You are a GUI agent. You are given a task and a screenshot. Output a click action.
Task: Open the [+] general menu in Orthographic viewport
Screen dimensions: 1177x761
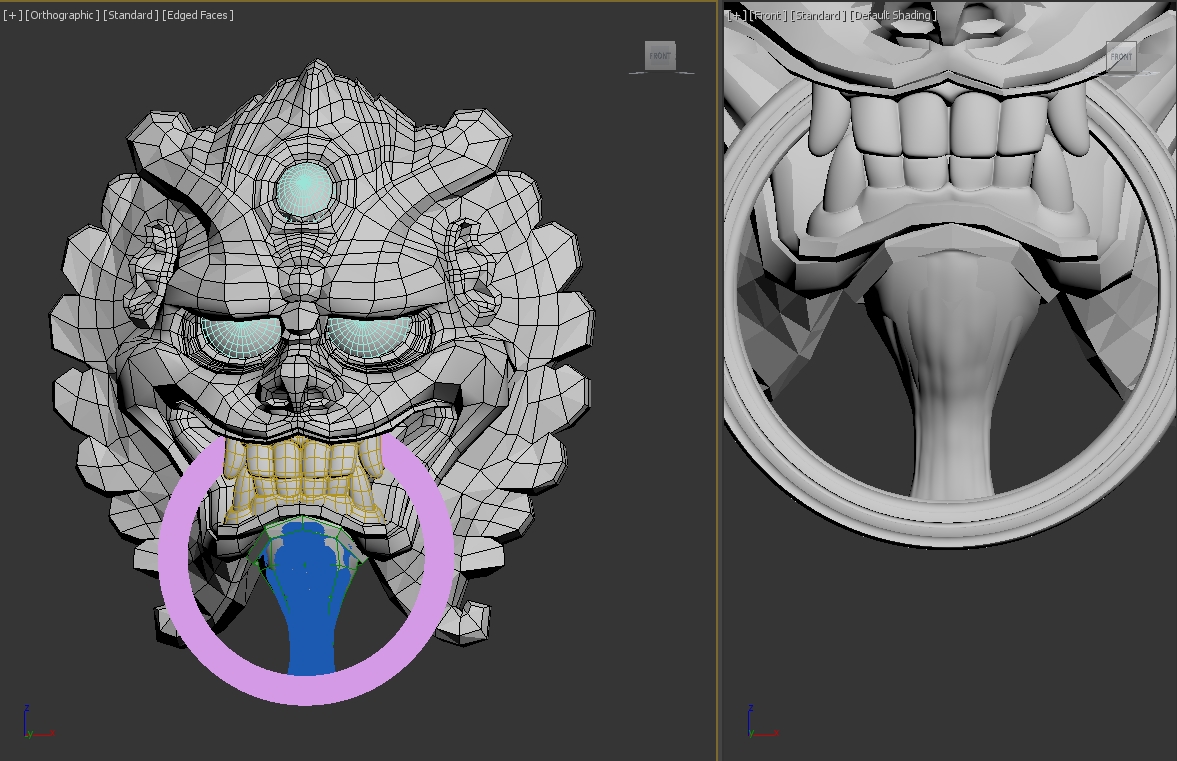(13, 15)
